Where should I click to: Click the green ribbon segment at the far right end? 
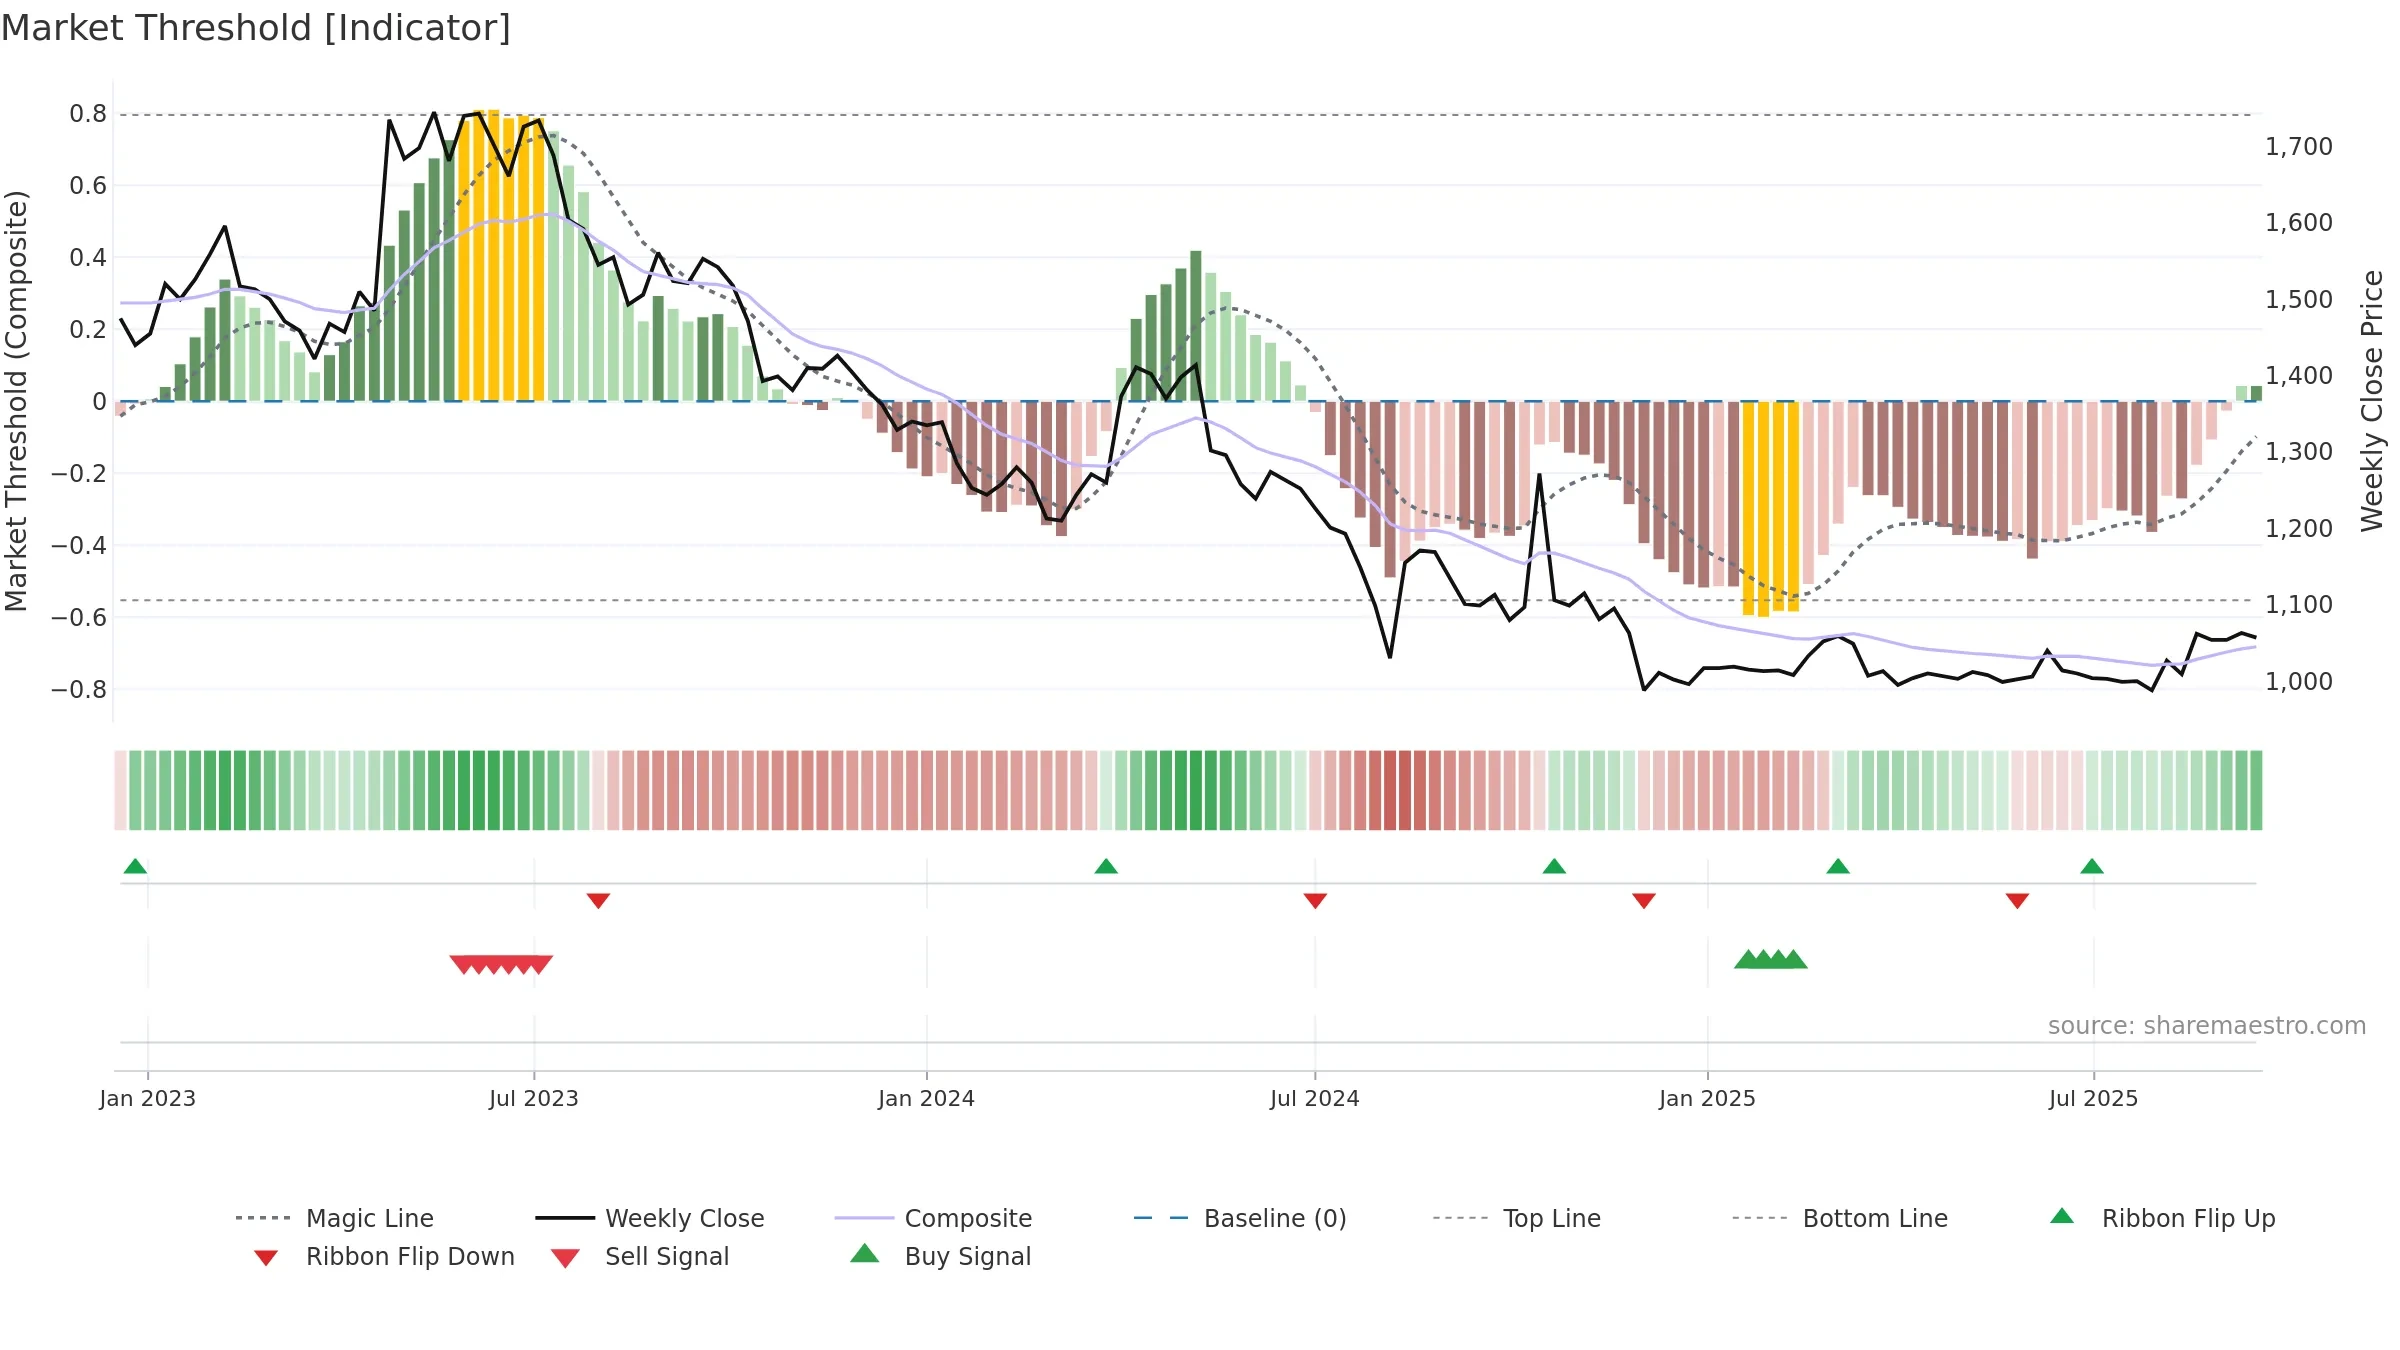pos(2256,790)
